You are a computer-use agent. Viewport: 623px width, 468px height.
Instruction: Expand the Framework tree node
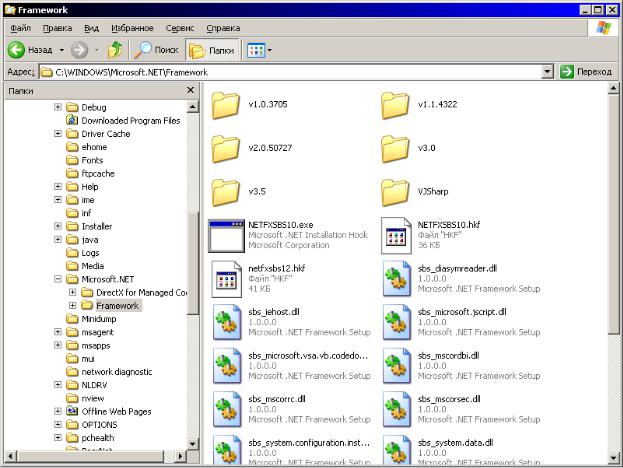[72, 306]
